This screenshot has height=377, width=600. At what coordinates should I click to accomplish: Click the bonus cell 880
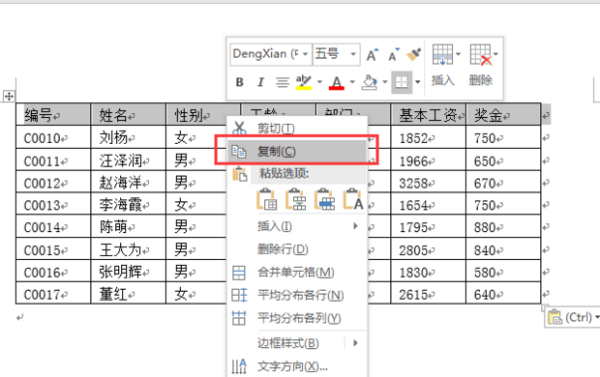(504, 227)
